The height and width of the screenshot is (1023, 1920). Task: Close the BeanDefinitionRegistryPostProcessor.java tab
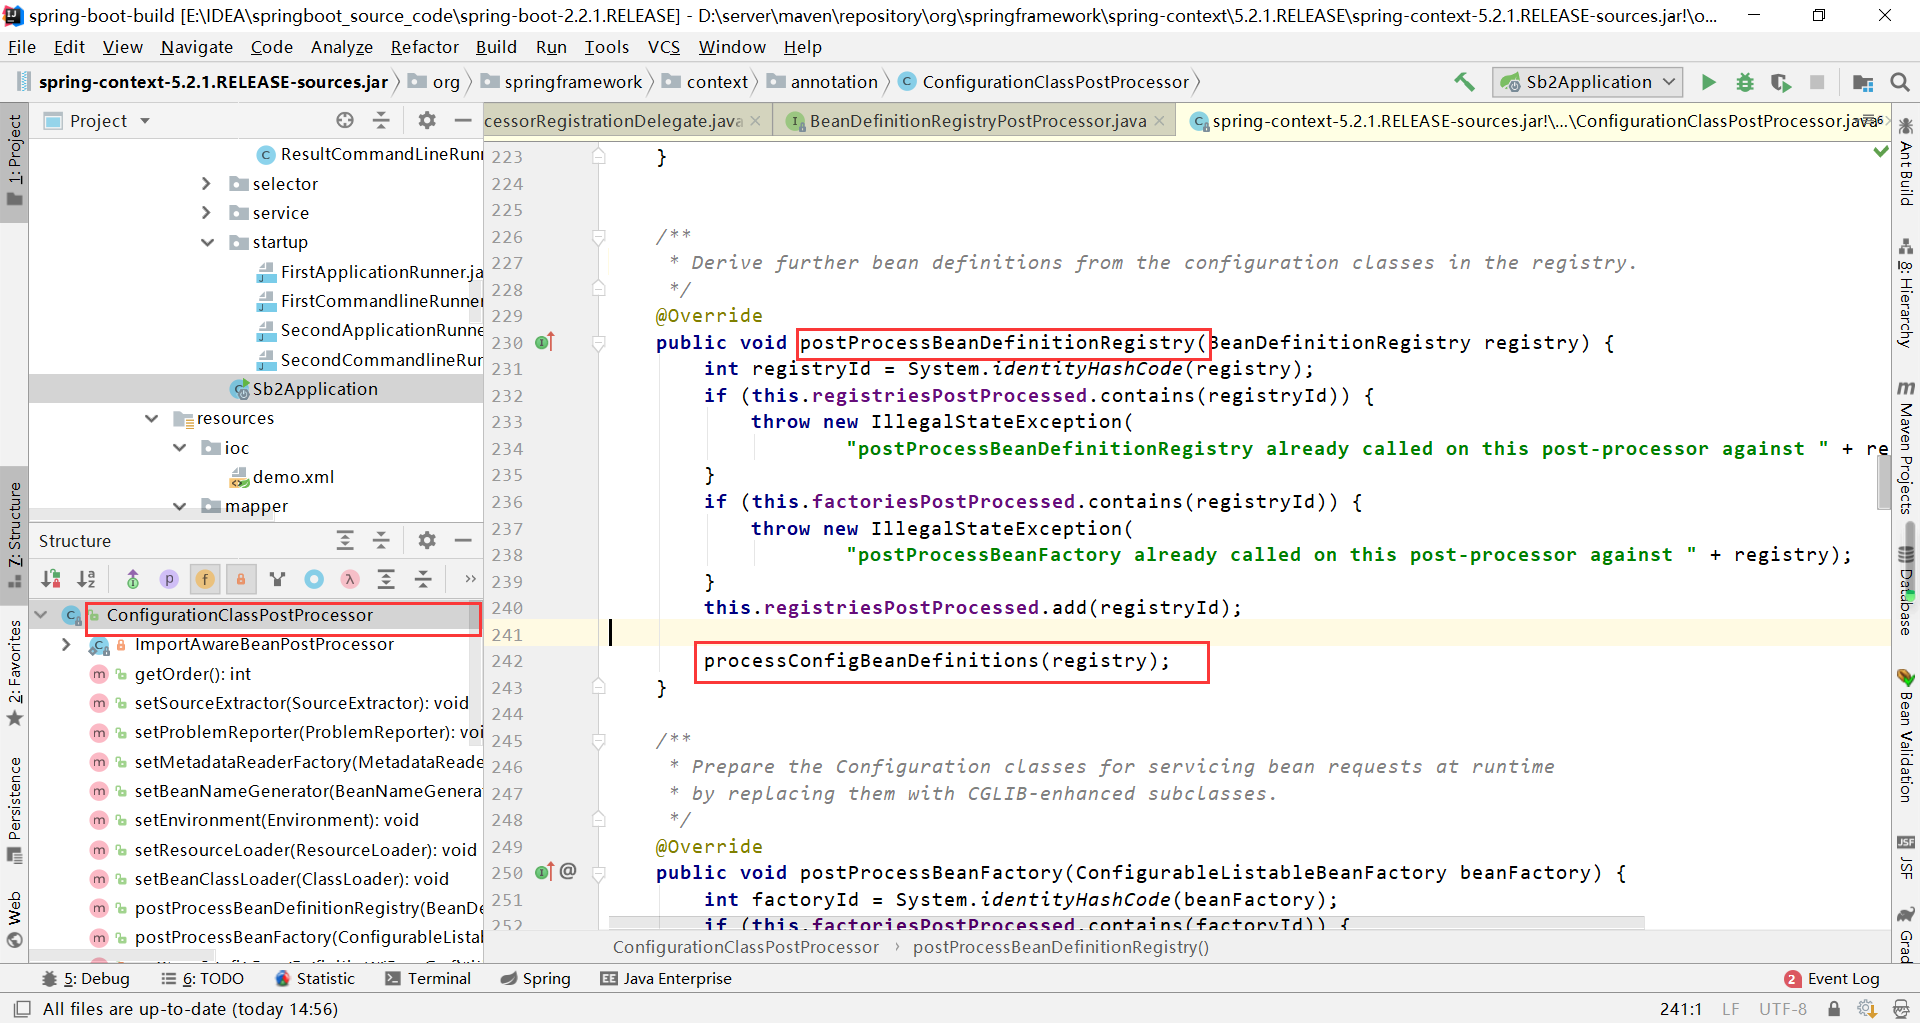click(x=1159, y=121)
